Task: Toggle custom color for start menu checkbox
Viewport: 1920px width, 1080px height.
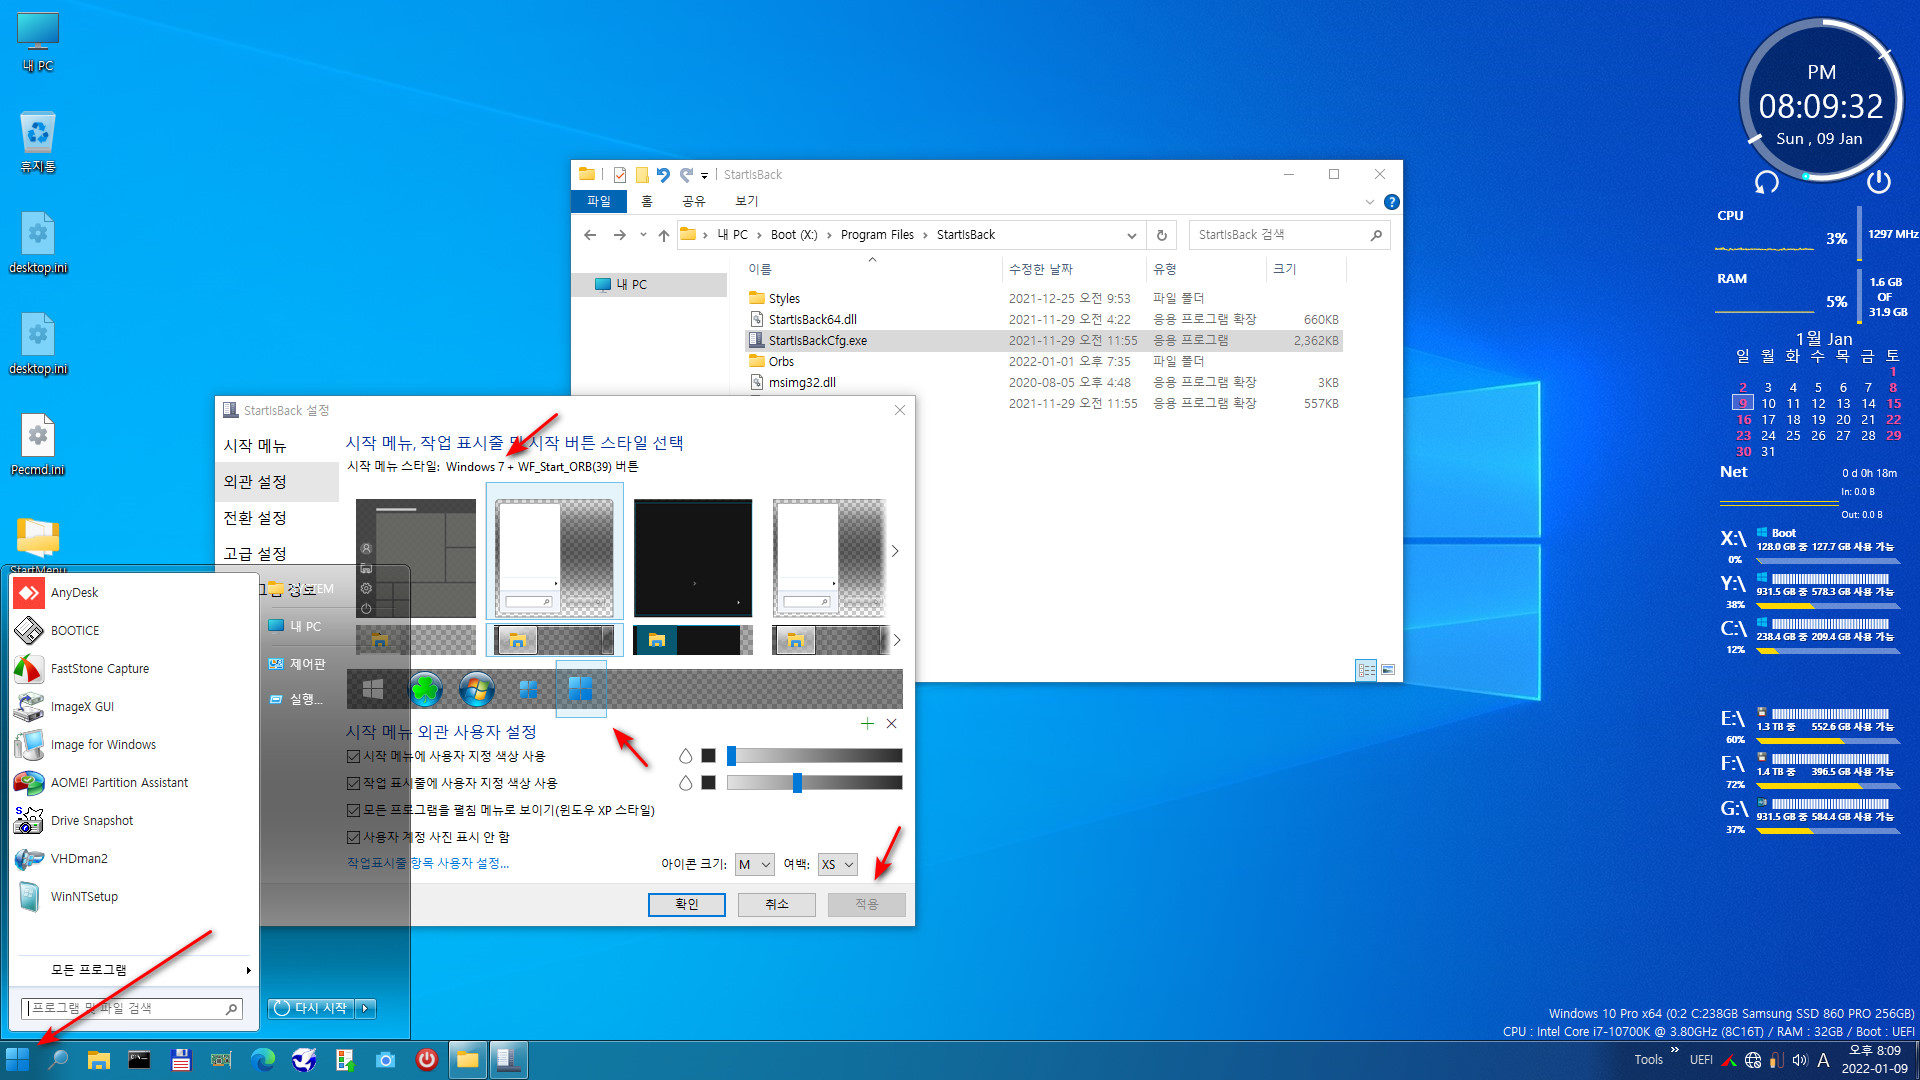Action: [x=353, y=756]
